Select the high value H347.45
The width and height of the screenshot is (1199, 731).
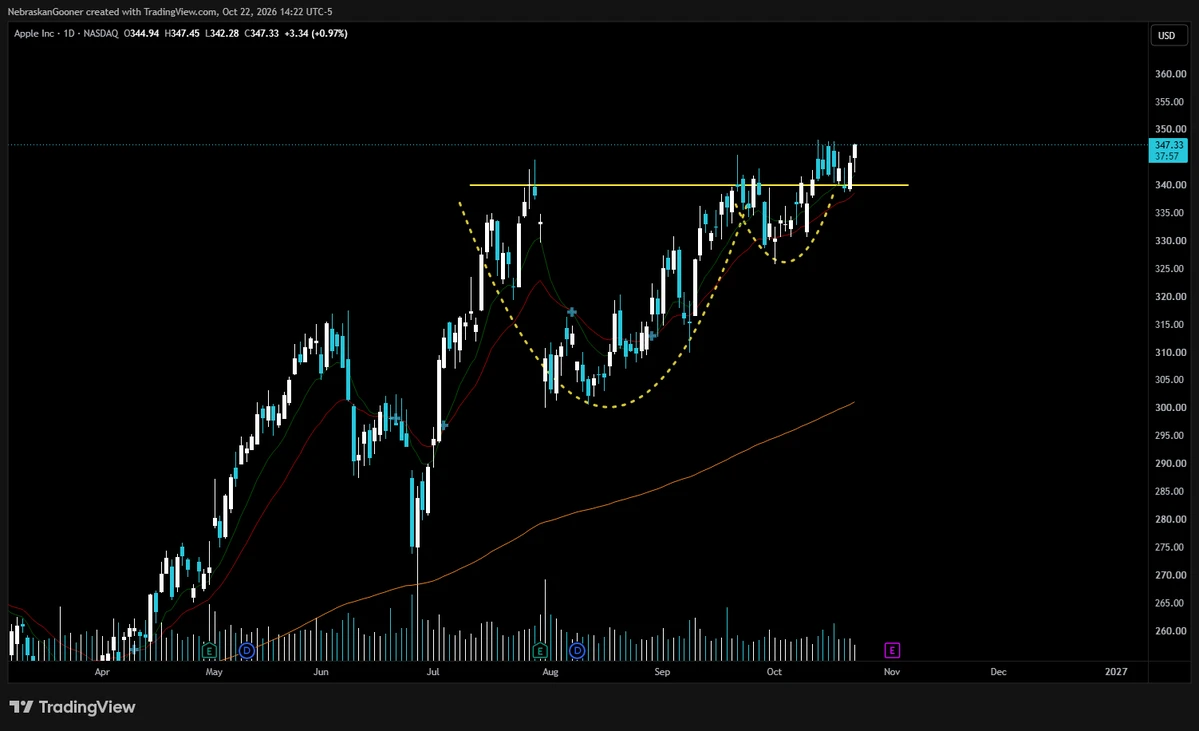click(182, 34)
